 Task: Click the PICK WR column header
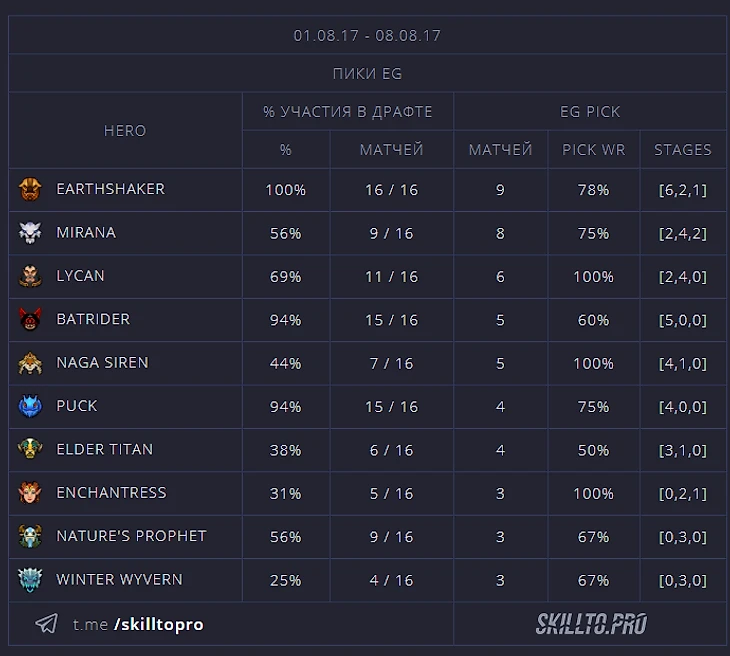pyautogui.click(x=593, y=150)
